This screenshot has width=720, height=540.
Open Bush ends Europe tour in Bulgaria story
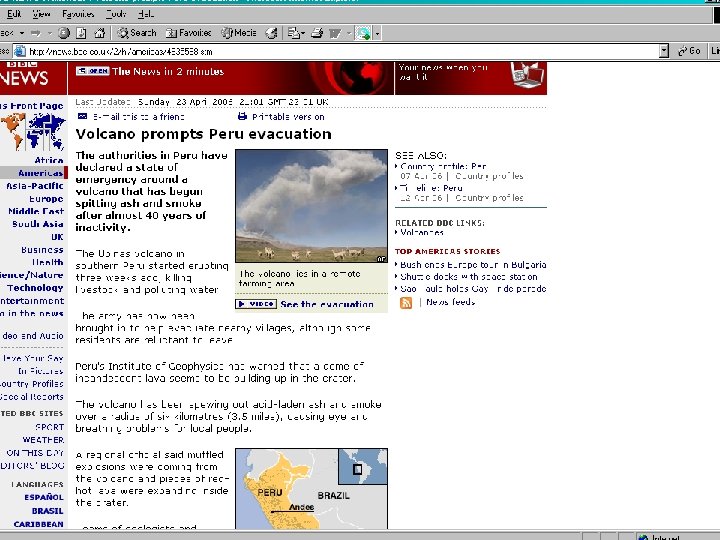point(473,265)
